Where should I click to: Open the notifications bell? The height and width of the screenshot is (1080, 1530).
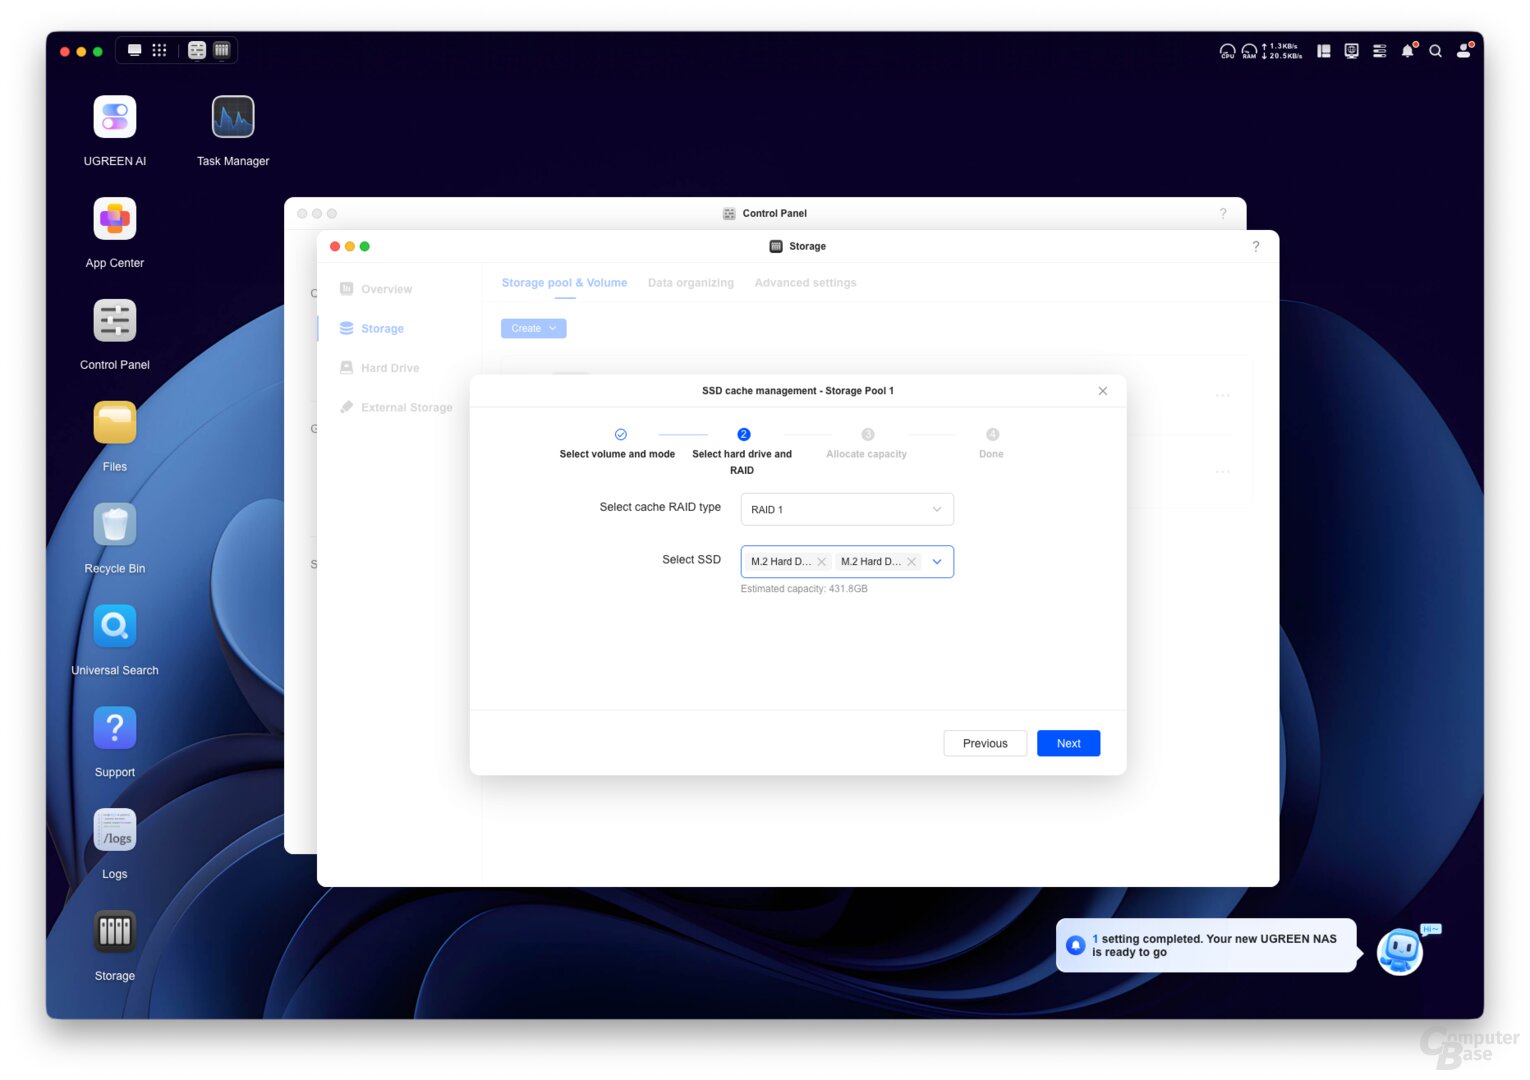(1408, 51)
